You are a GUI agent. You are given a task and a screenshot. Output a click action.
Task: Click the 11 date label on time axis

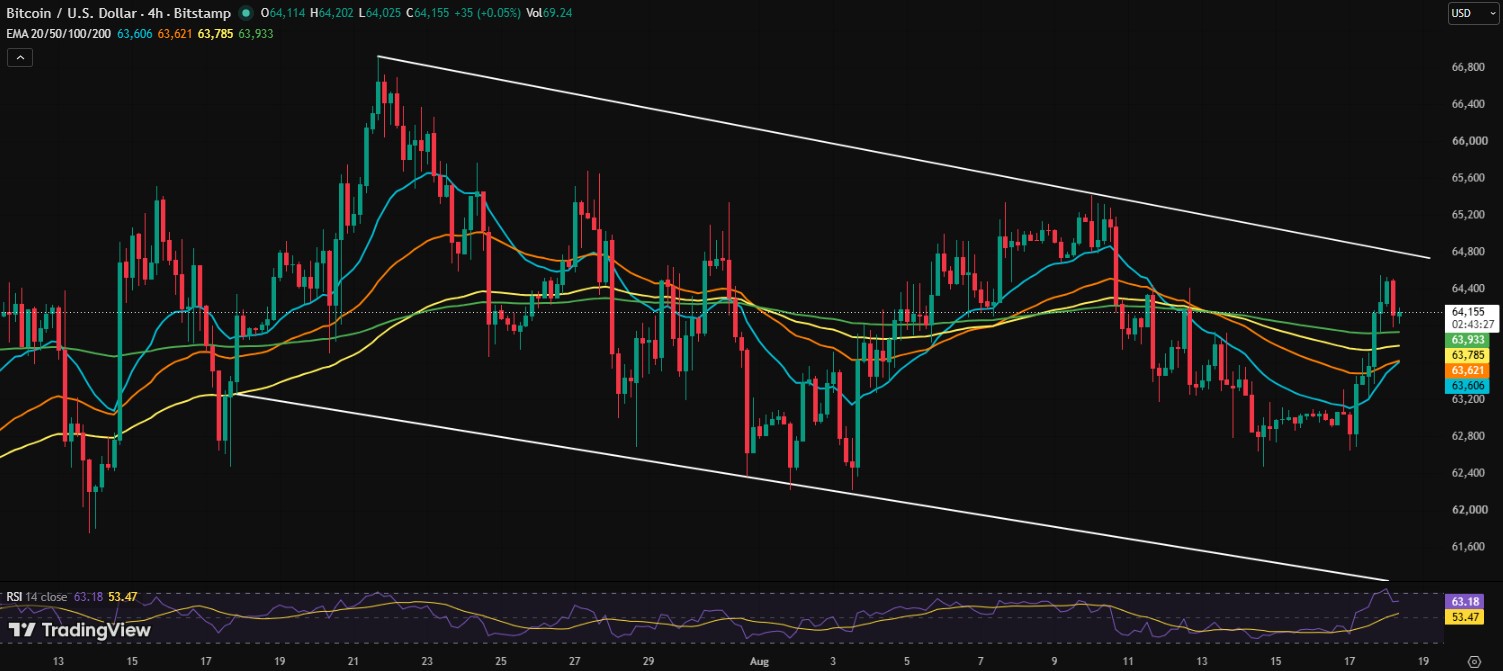point(1128,661)
